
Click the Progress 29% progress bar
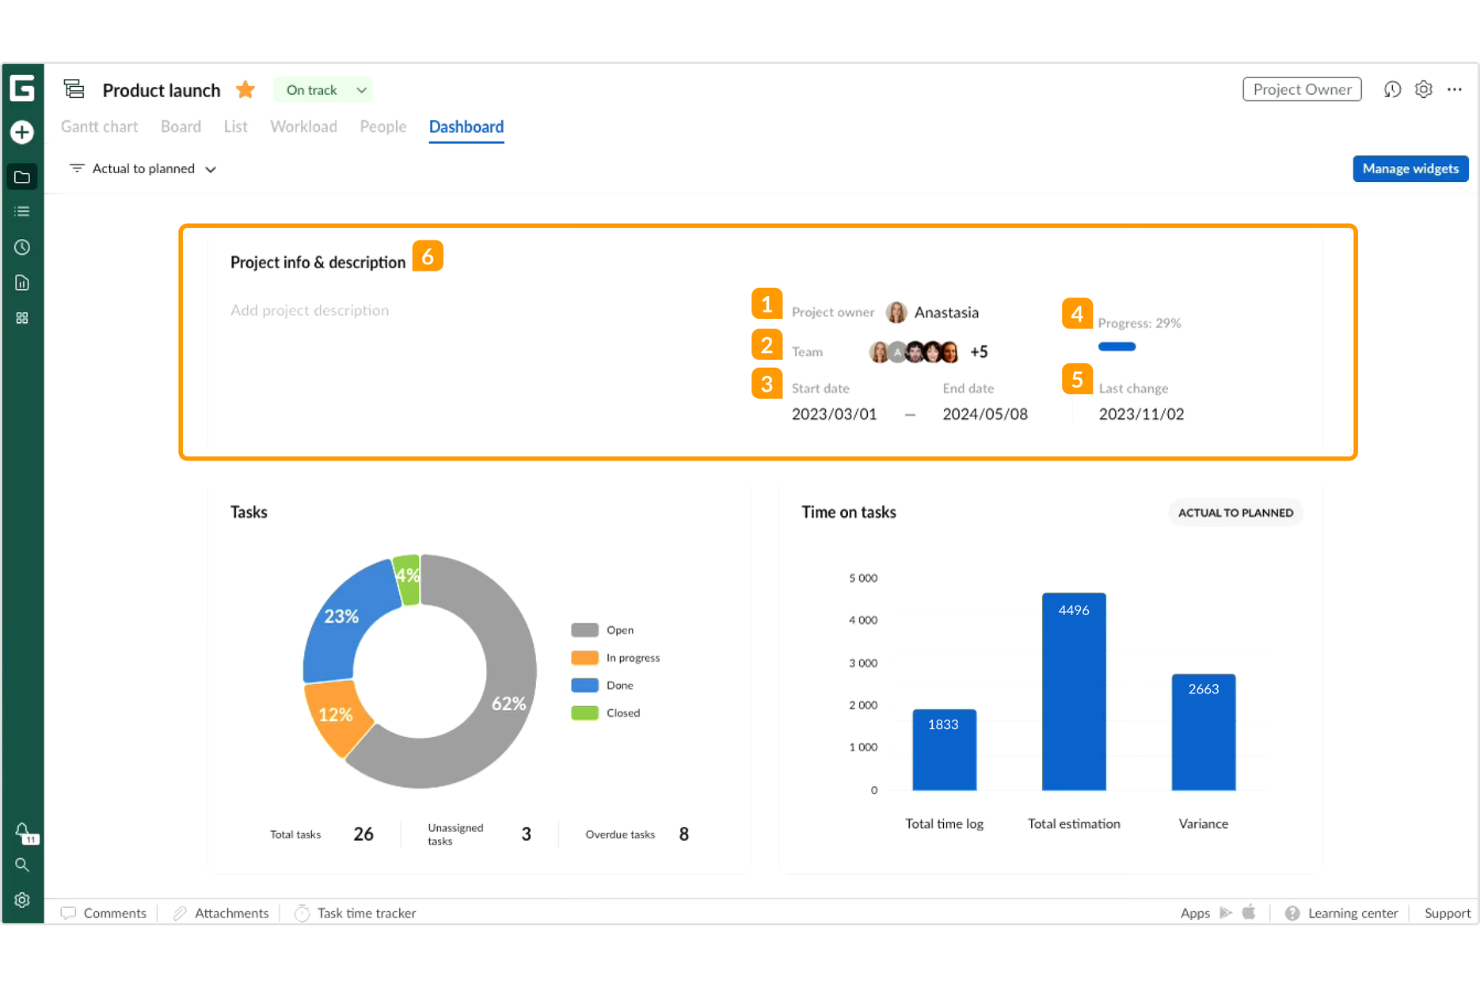(x=1117, y=347)
